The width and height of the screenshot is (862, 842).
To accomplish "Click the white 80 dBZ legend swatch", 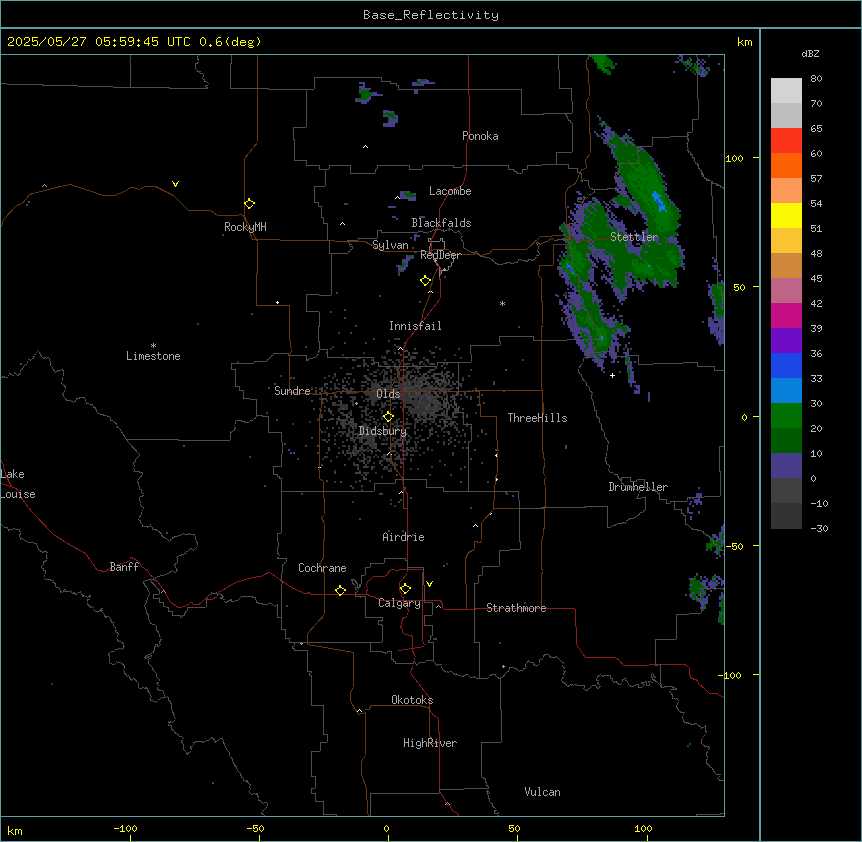I will coord(786,91).
